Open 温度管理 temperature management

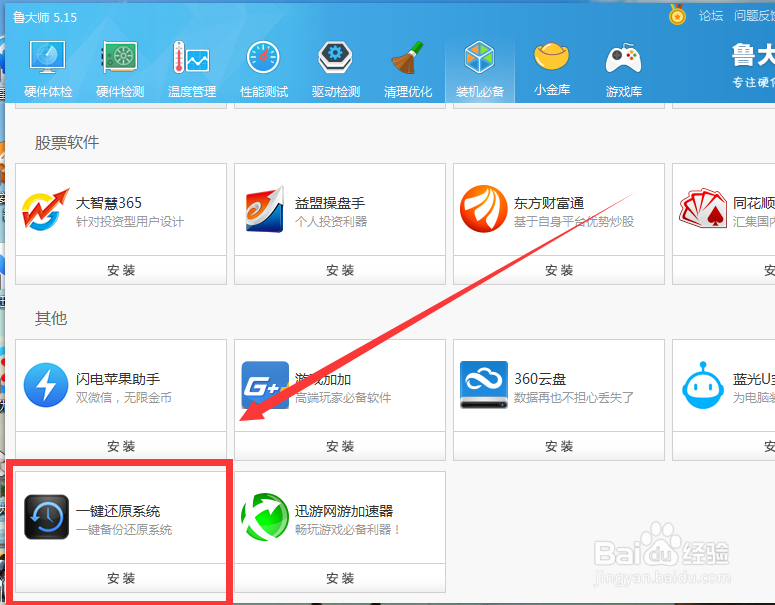pos(192,69)
